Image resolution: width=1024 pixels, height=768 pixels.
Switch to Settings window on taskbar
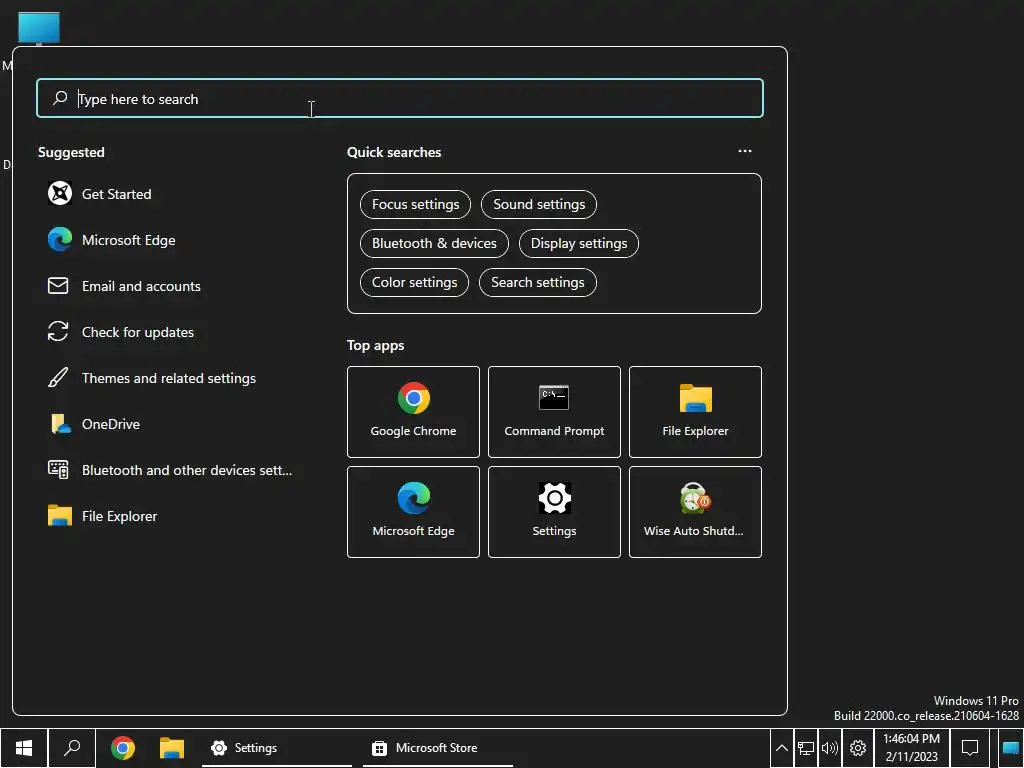pyautogui.click(x=277, y=748)
